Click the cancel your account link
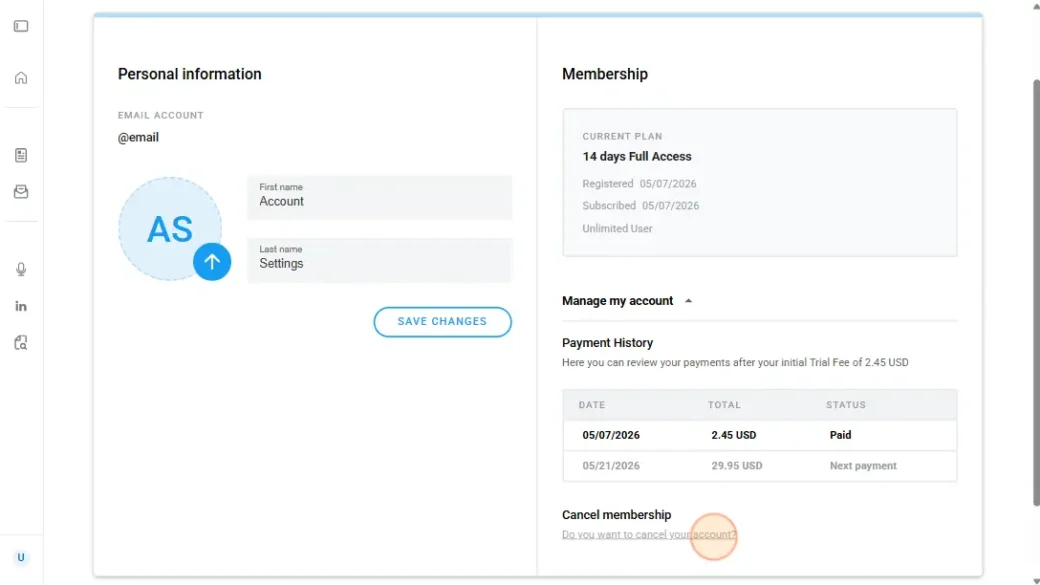1040x585 pixels. (x=649, y=535)
